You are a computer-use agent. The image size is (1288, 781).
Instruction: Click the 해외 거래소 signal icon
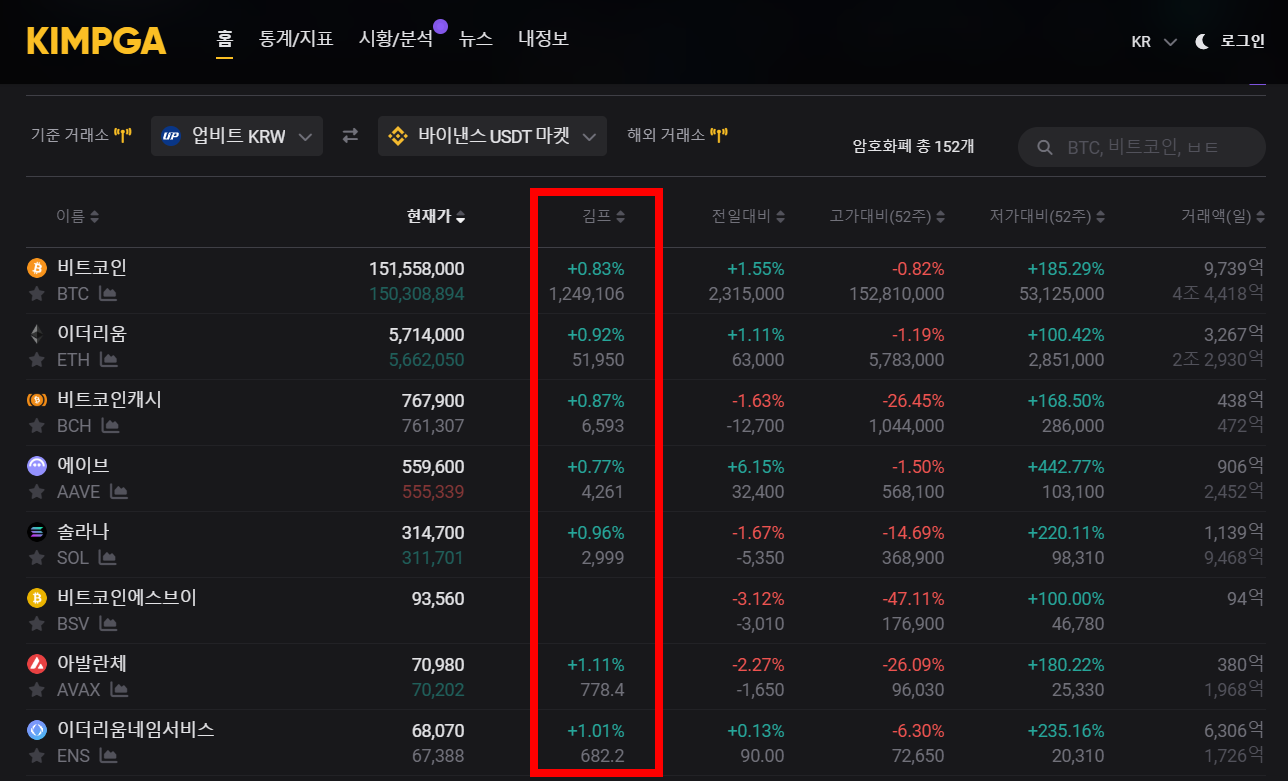pyautogui.click(x=718, y=135)
